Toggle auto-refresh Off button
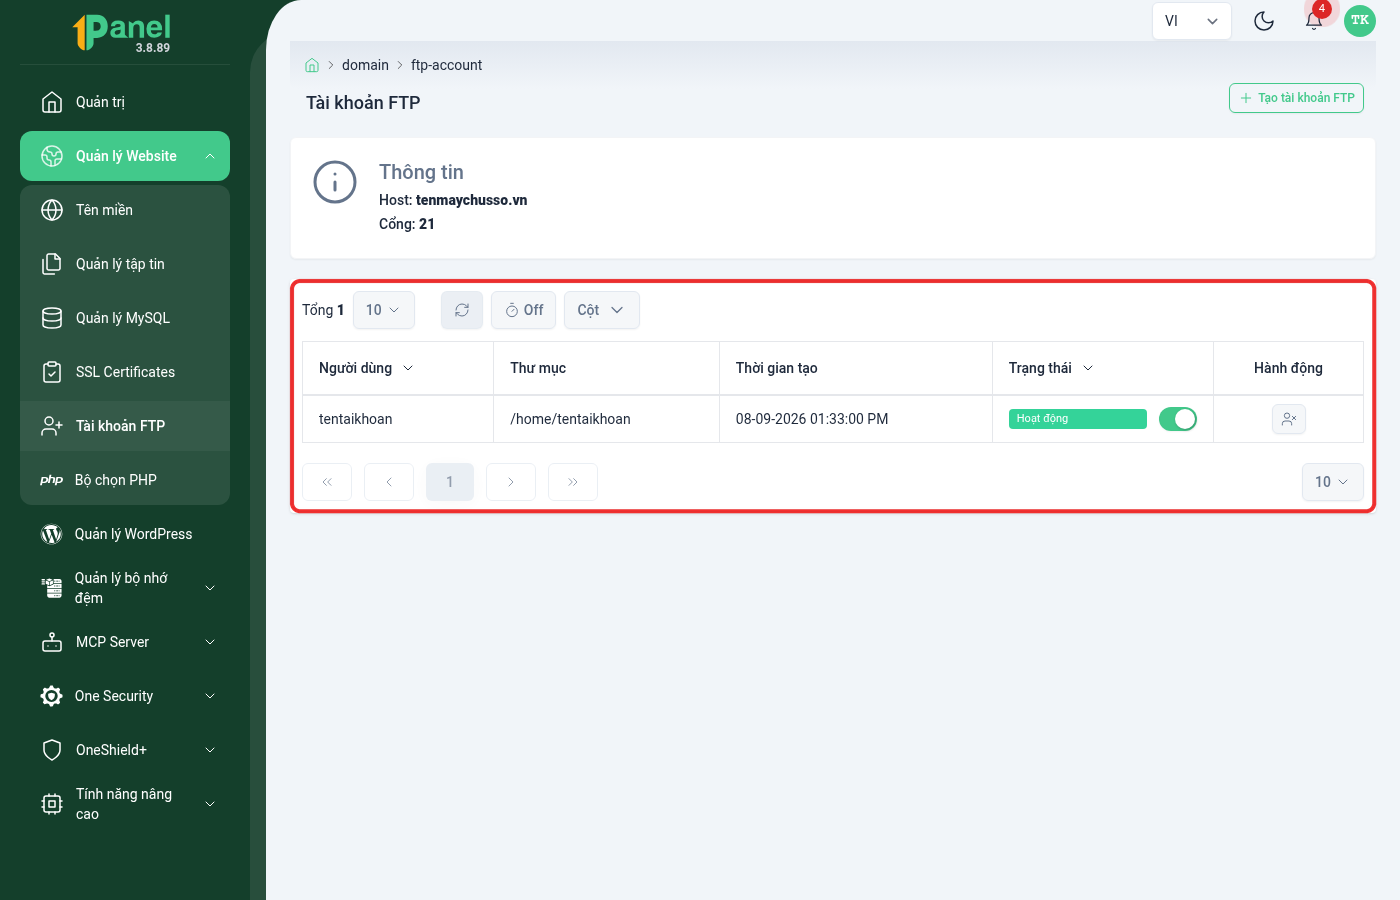The image size is (1400, 900). [x=525, y=310]
